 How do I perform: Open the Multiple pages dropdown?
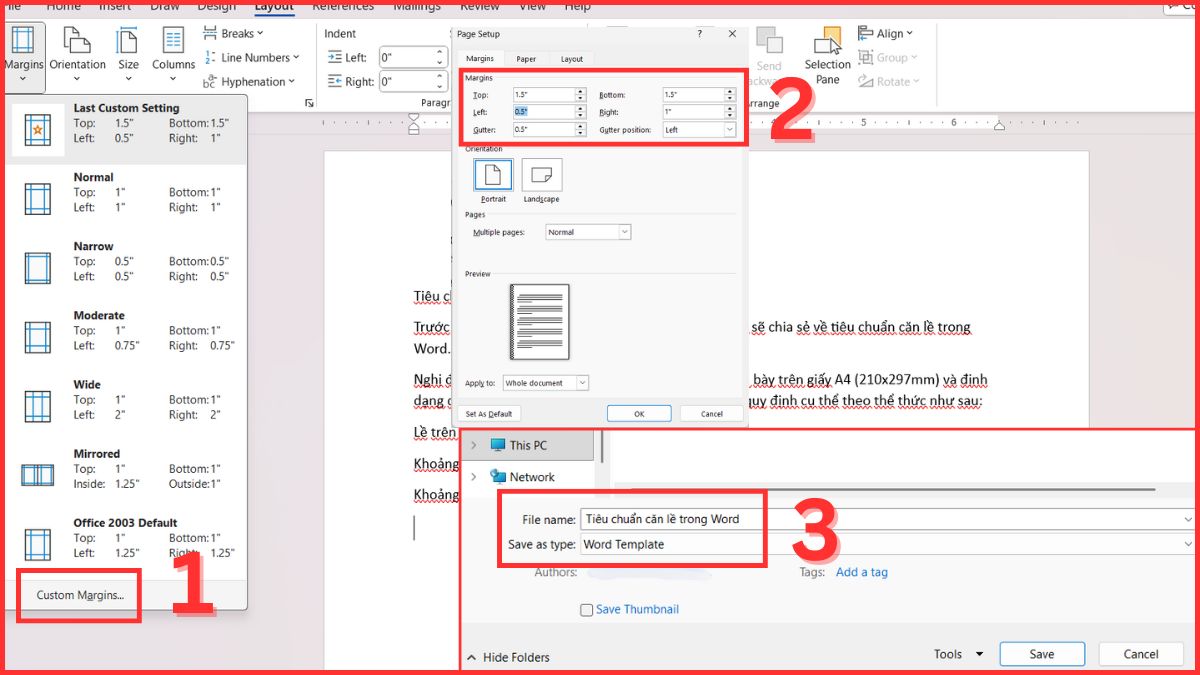pos(625,231)
